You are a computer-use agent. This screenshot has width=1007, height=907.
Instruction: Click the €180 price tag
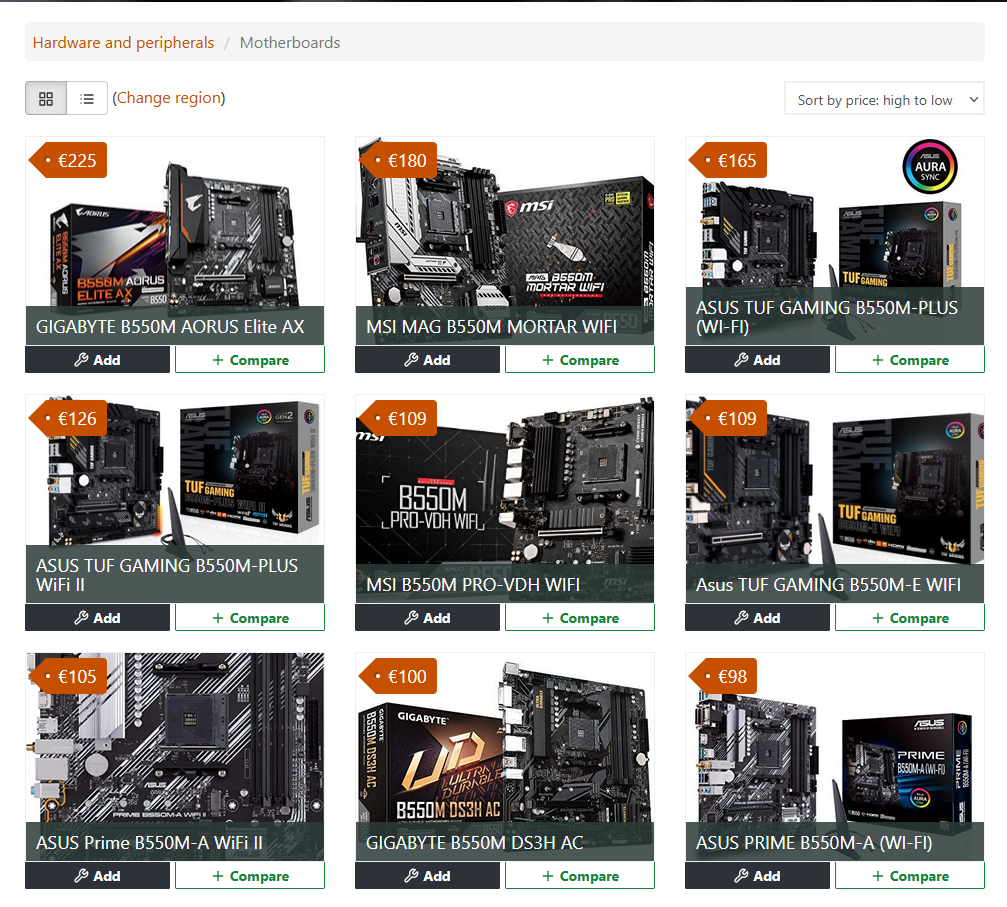[x=398, y=160]
